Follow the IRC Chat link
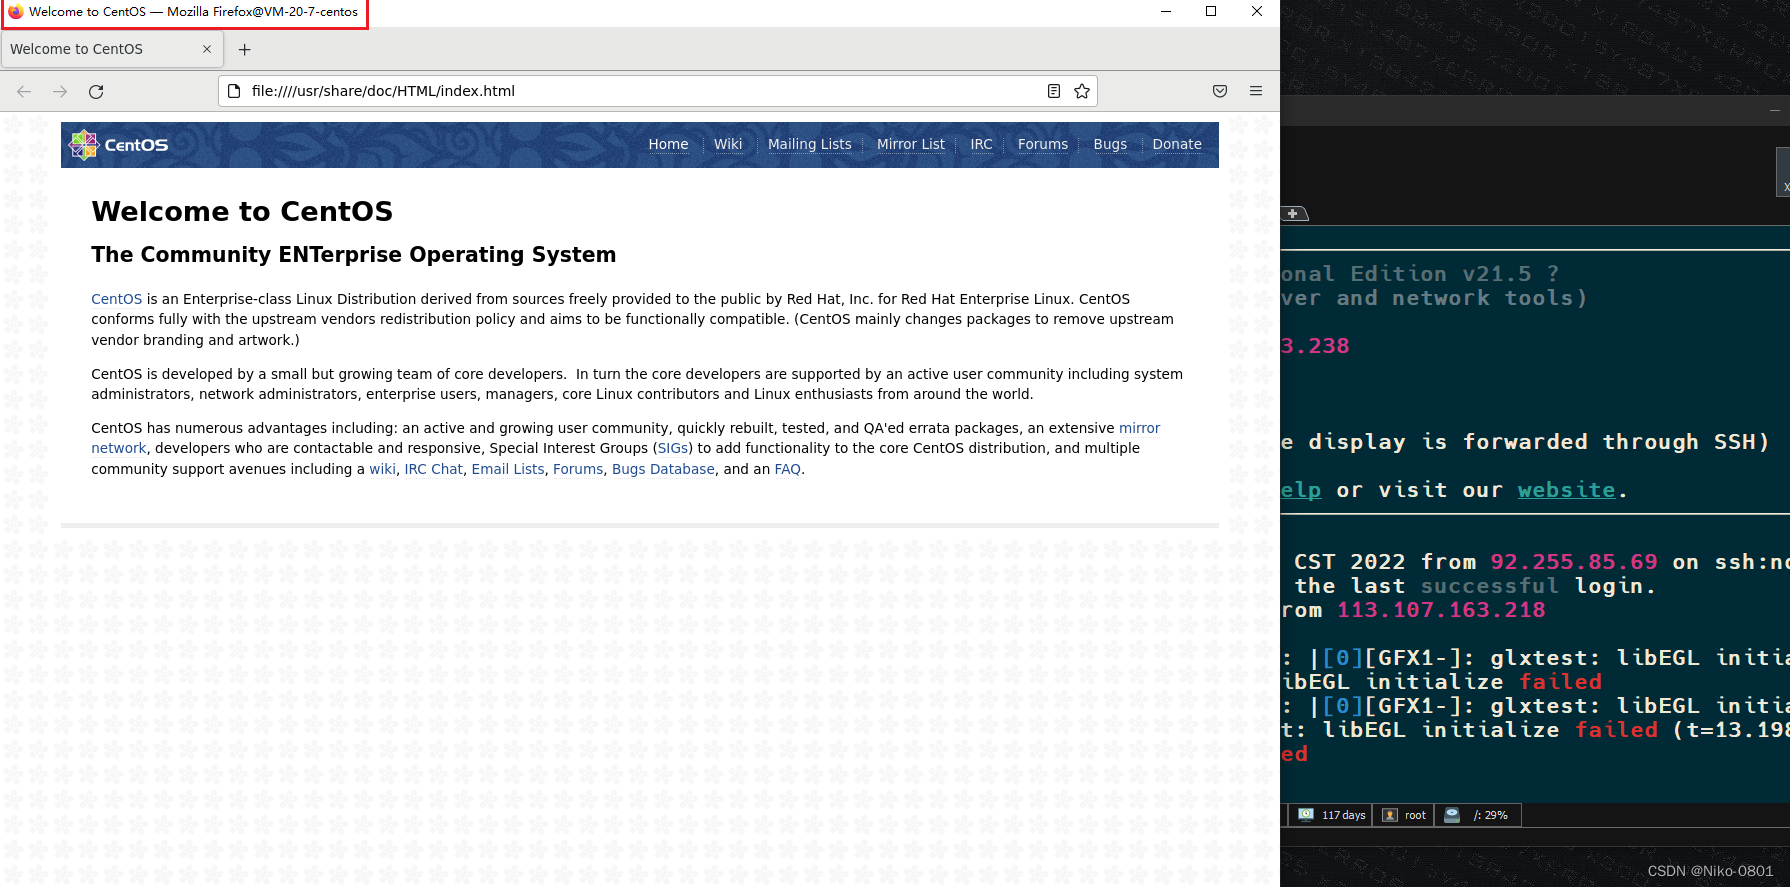Viewport: 1790px width, 887px height. click(x=433, y=469)
